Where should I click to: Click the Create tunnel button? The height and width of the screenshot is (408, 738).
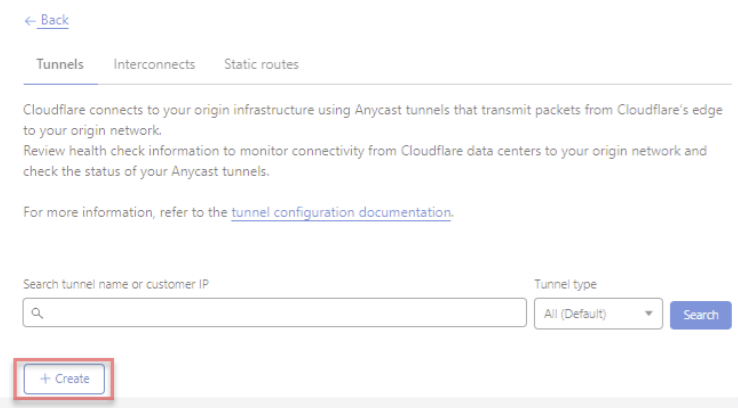pyautogui.click(x=64, y=379)
